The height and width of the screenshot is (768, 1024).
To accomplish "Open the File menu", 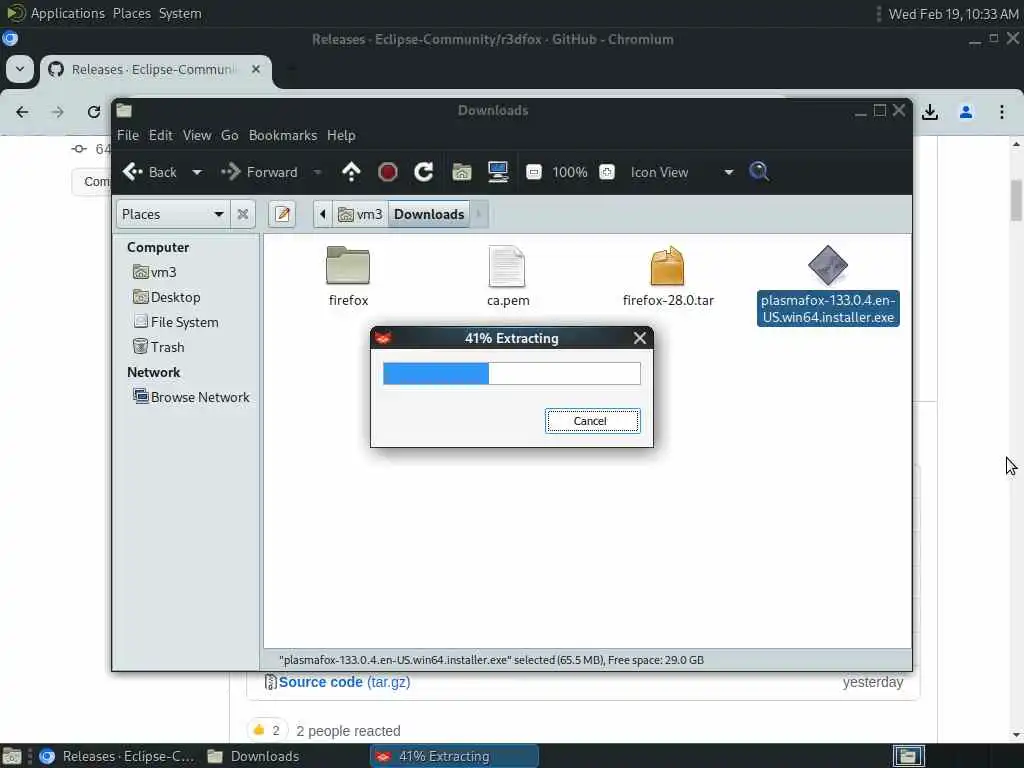I will tap(128, 135).
